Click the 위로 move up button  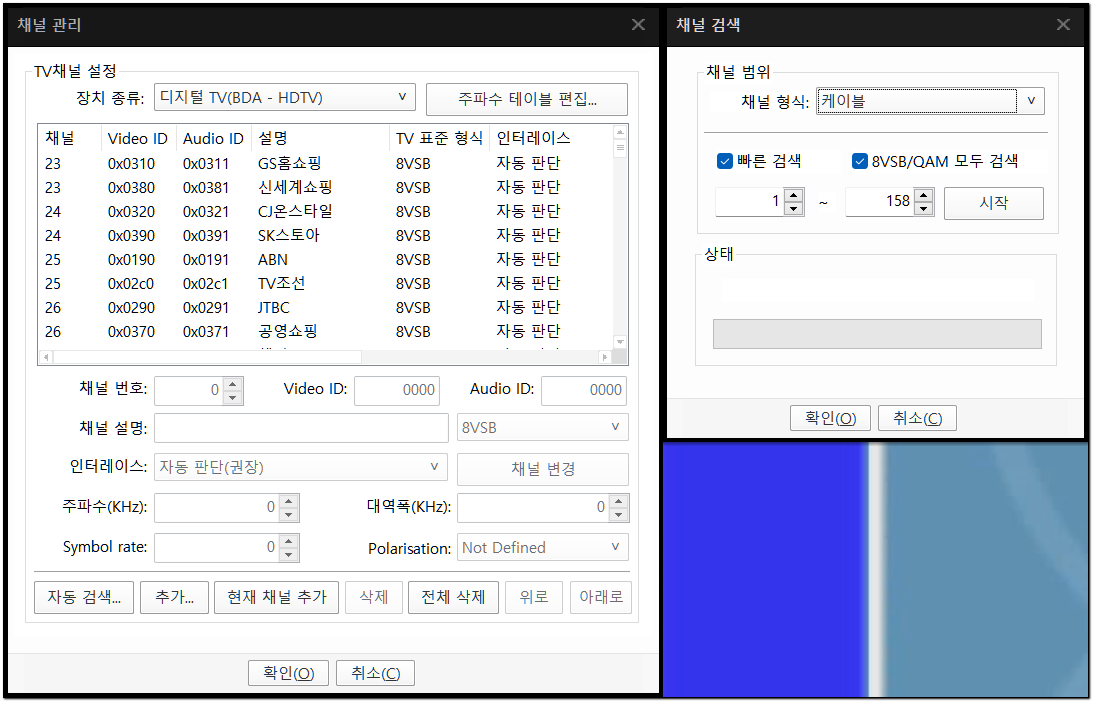[x=534, y=597]
